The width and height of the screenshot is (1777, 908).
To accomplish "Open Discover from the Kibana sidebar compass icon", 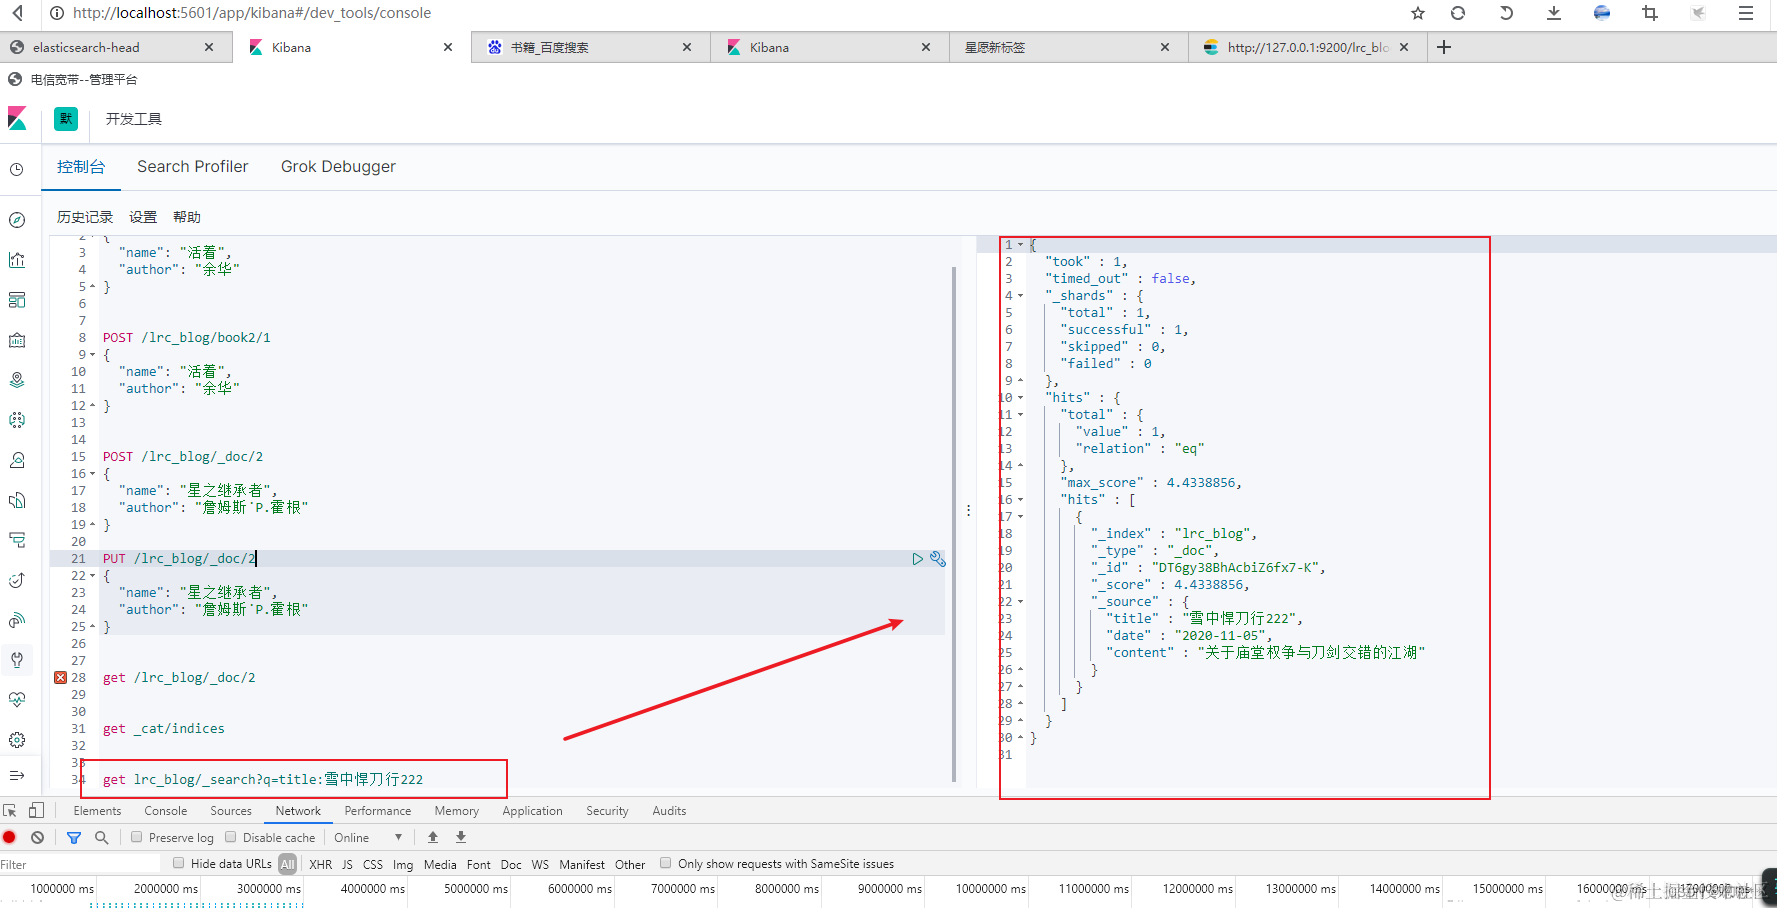I will [17, 220].
